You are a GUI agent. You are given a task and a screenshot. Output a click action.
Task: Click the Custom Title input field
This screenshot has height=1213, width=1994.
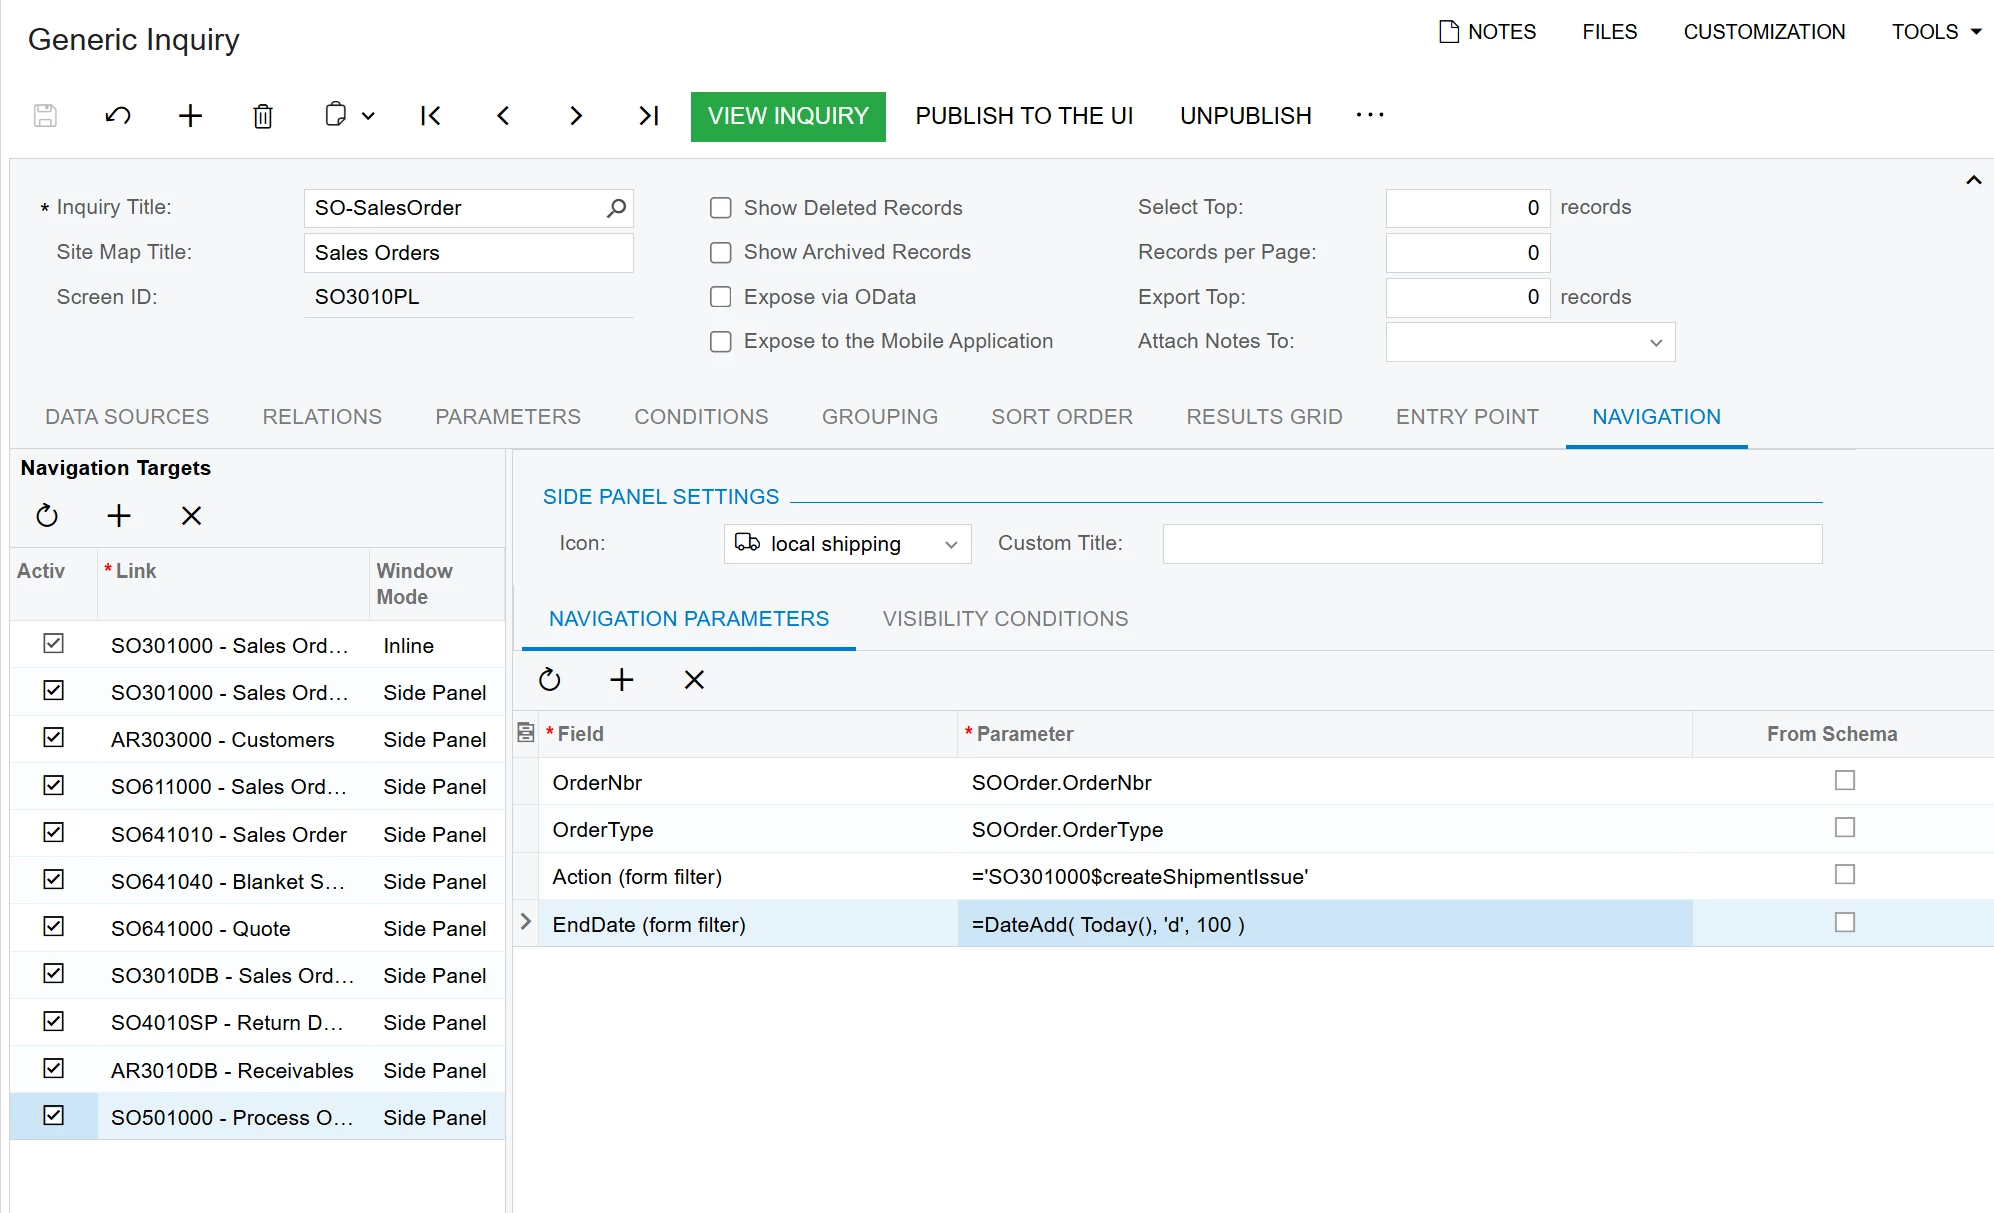[1491, 544]
